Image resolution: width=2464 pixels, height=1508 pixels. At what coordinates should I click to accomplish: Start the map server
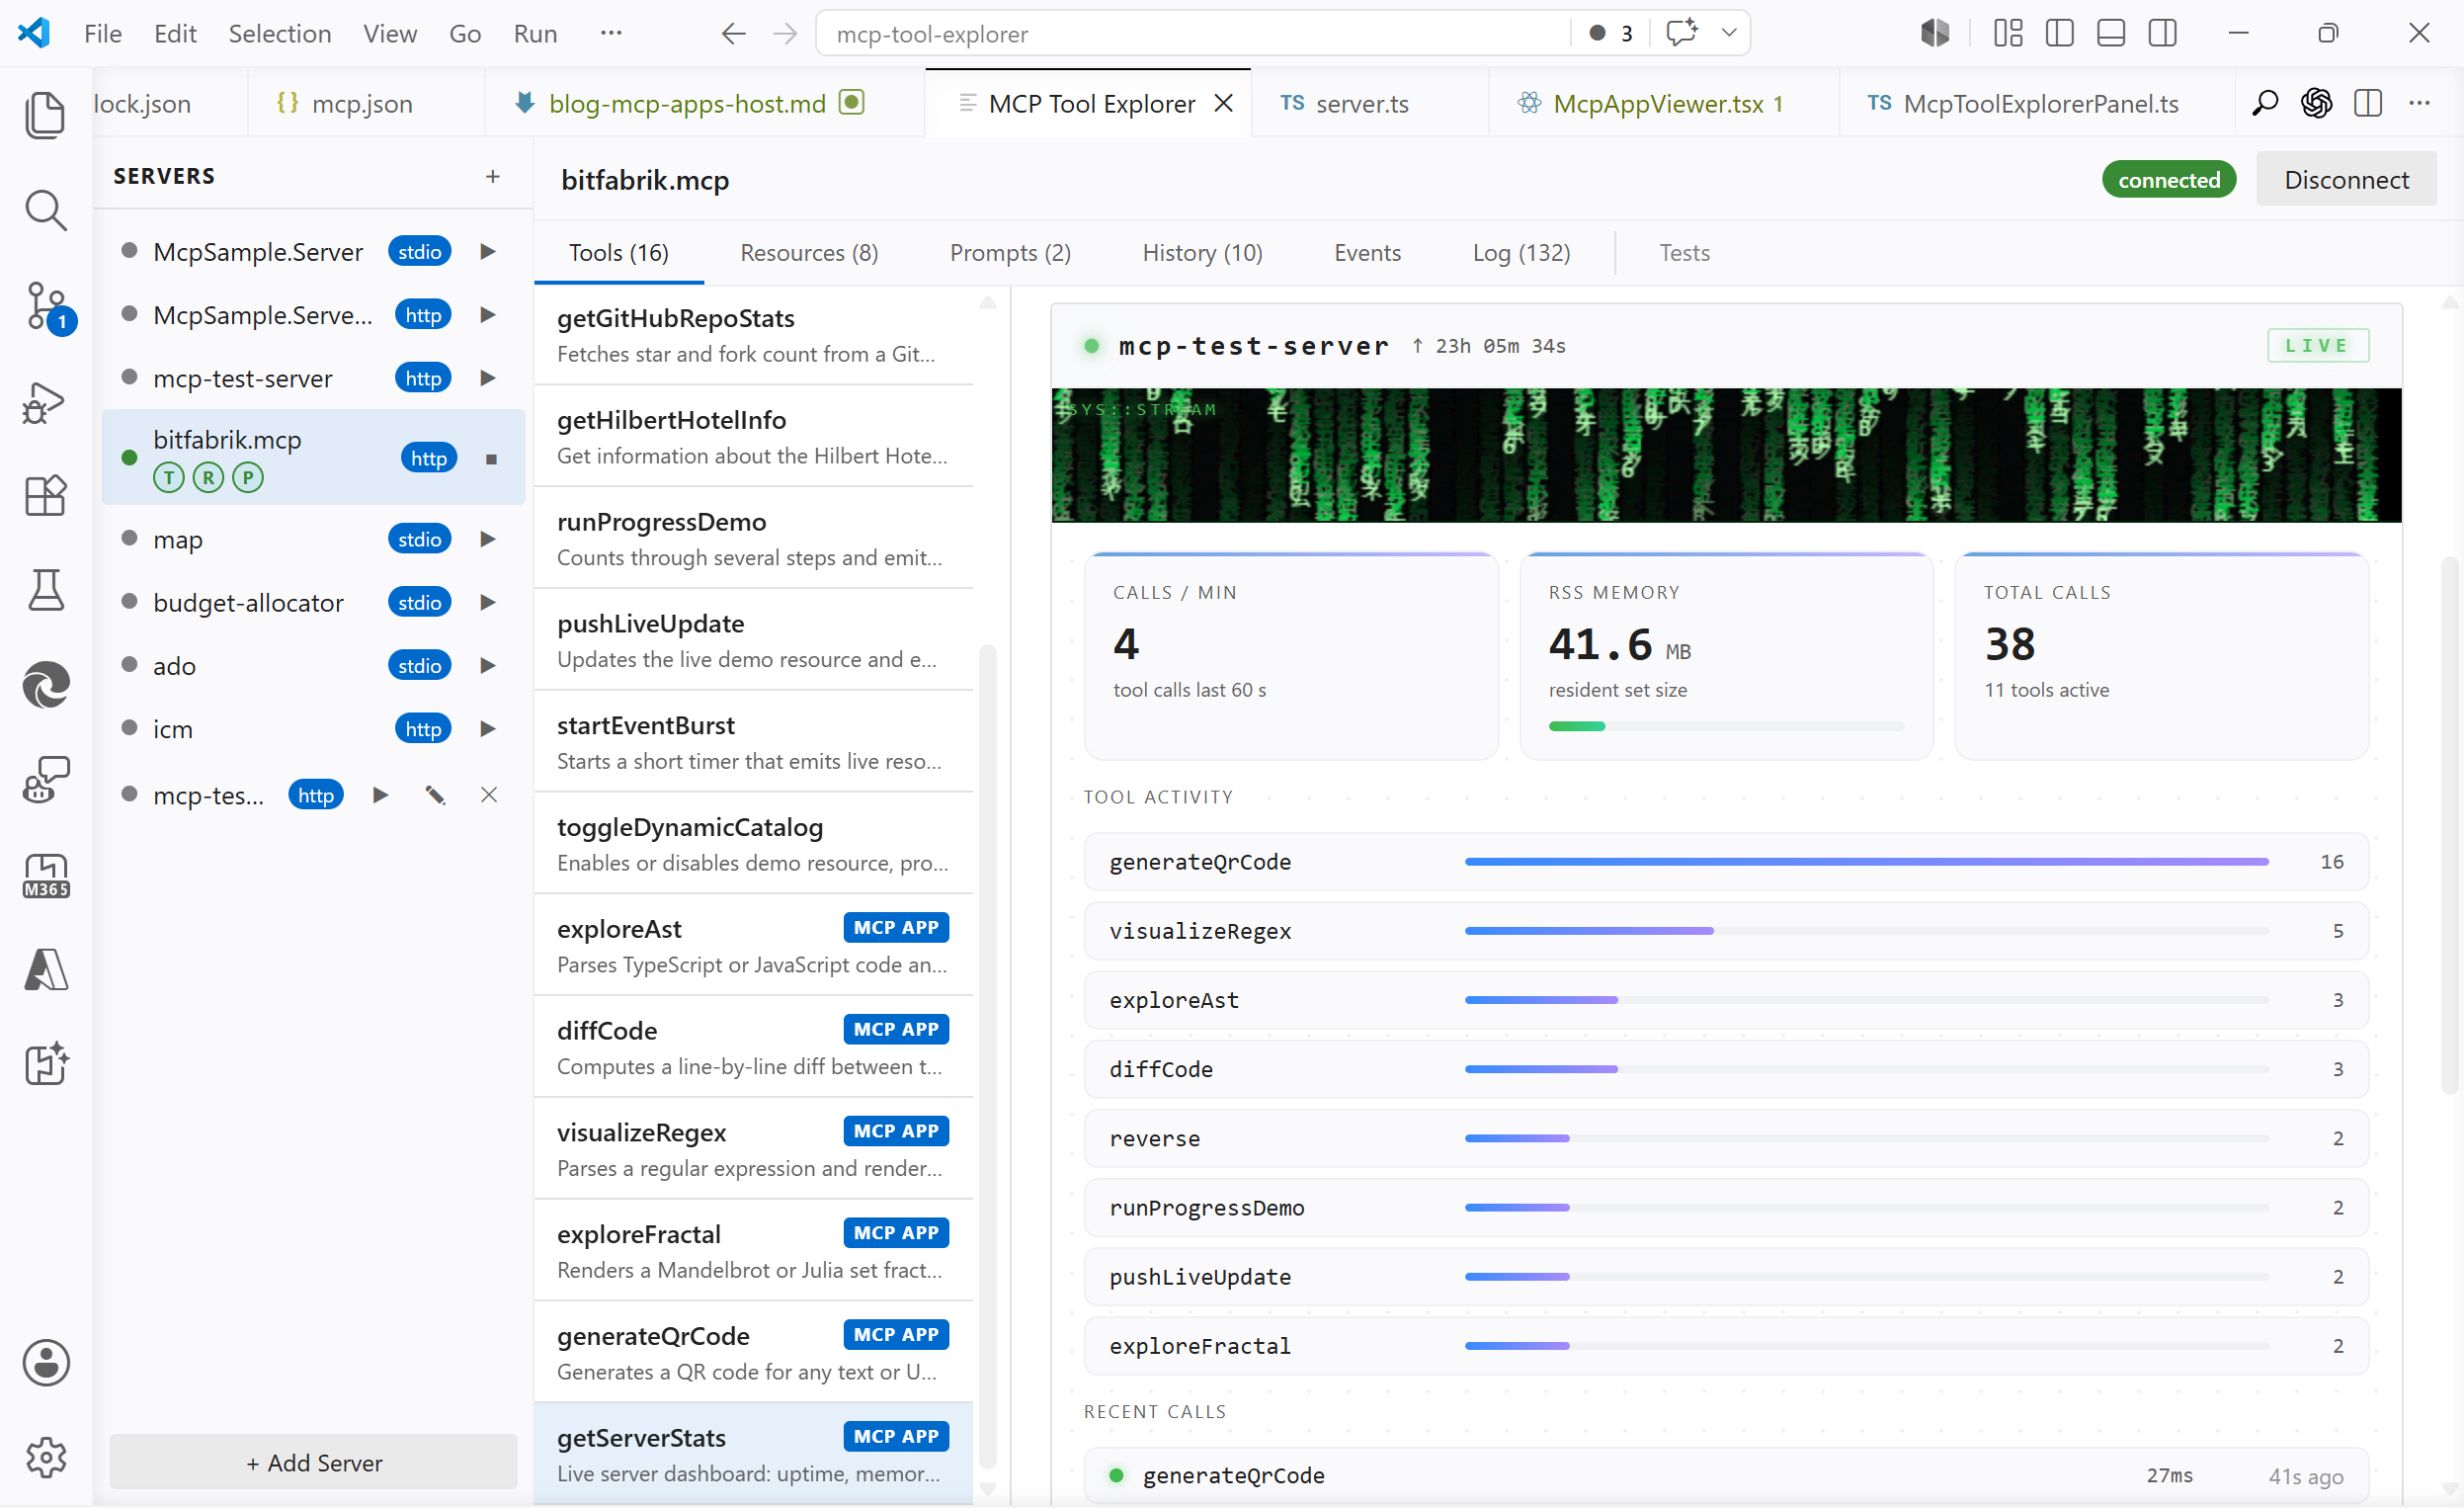[x=488, y=539]
